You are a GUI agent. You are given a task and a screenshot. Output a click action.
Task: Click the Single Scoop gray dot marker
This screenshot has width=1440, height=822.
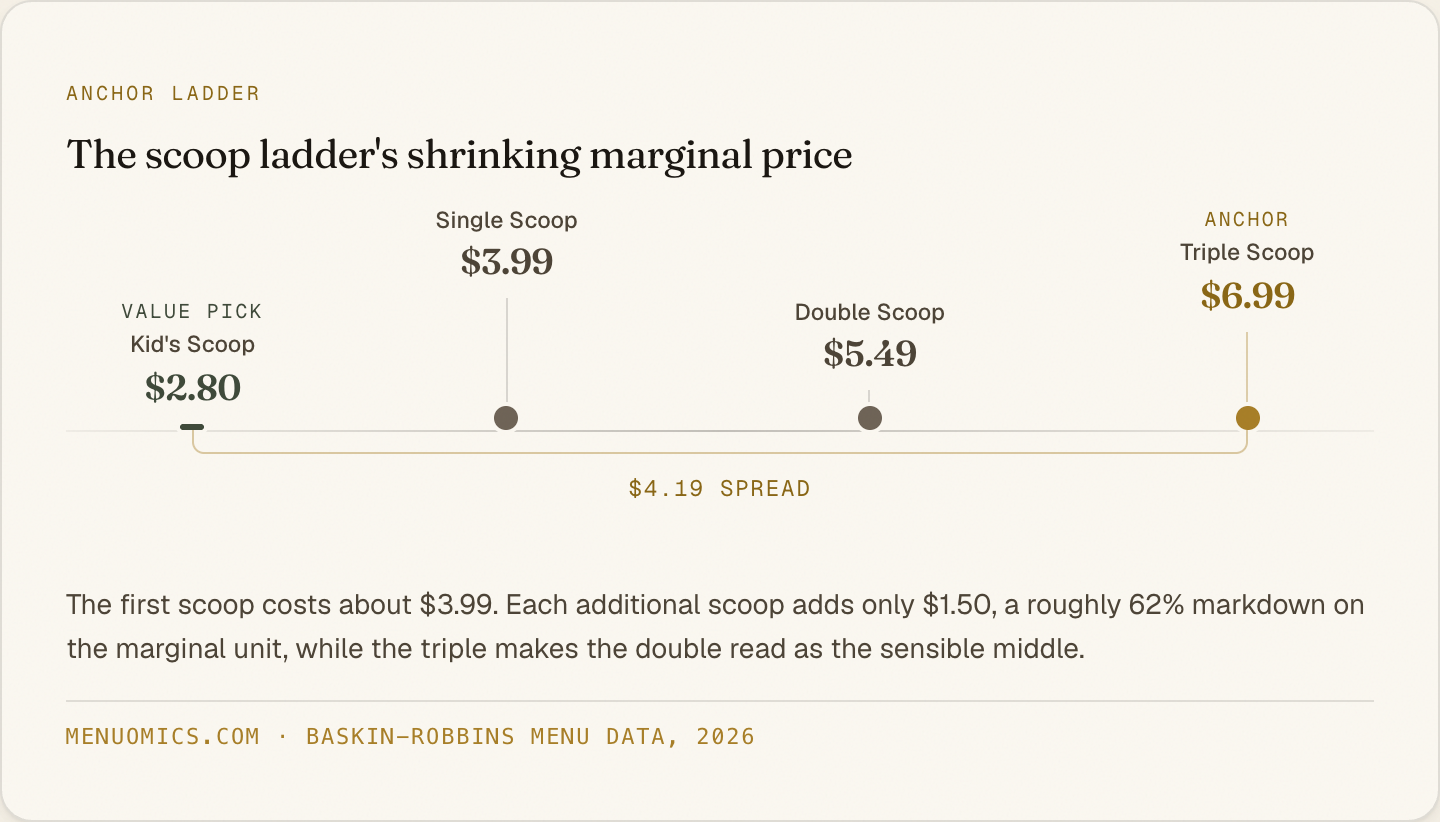click(506, 418)
